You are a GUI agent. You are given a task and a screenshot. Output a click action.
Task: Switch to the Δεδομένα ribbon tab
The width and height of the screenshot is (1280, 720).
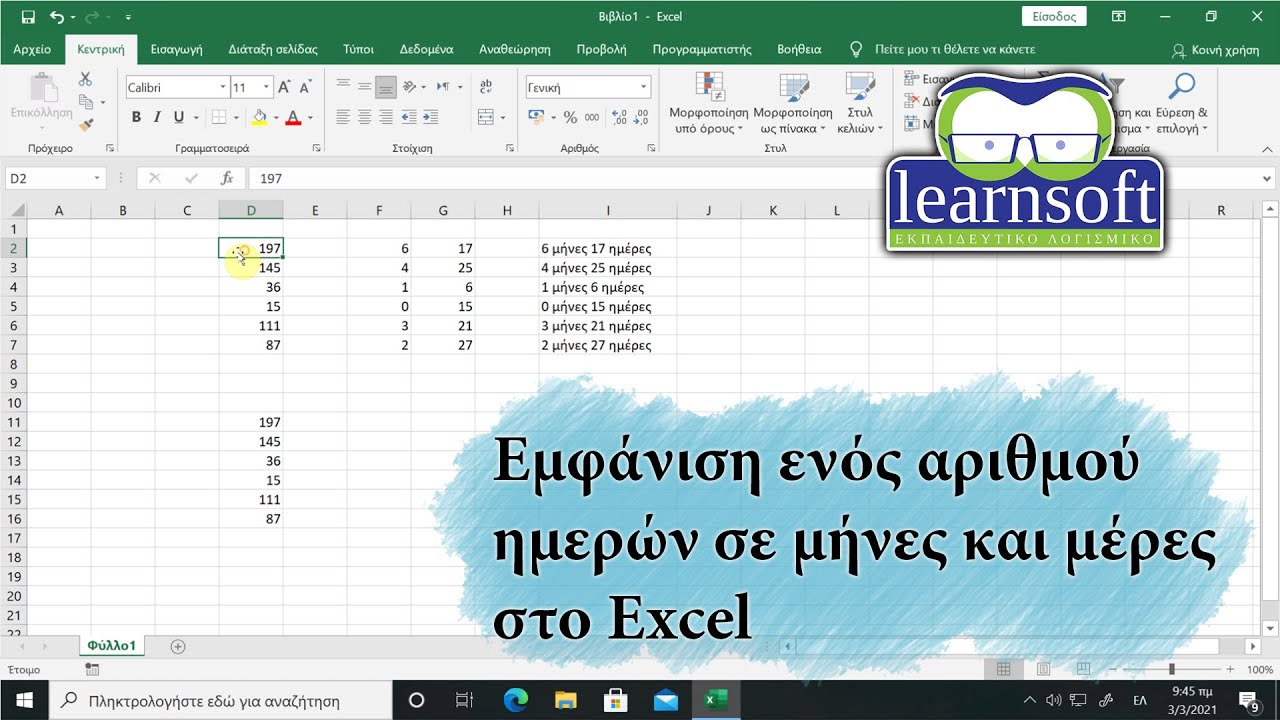point(426,49)
